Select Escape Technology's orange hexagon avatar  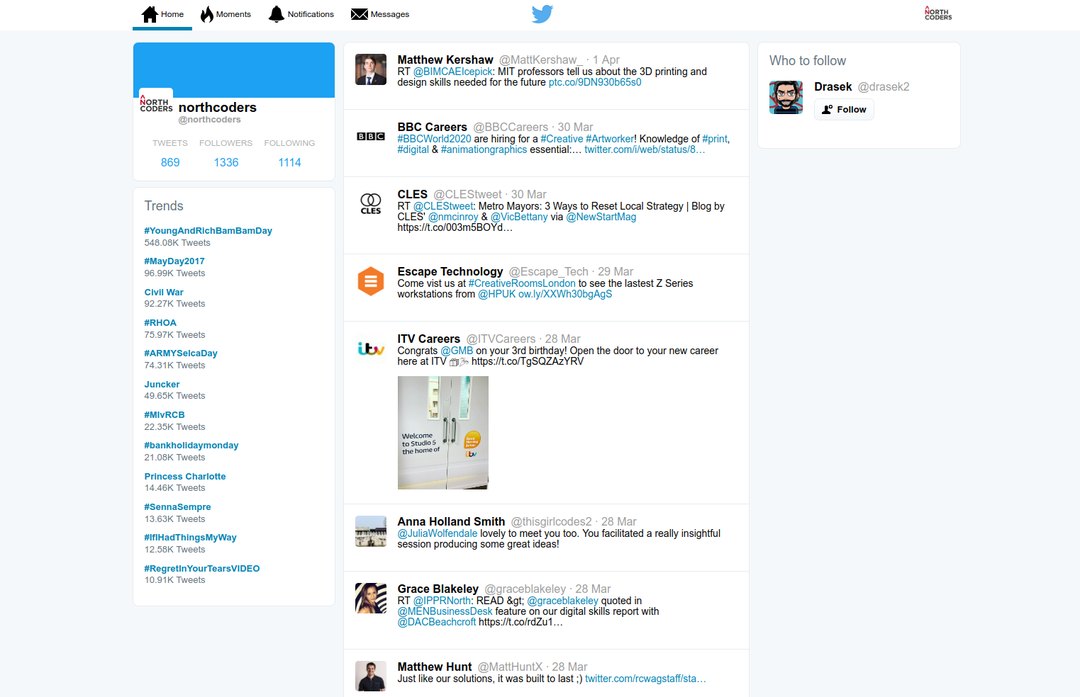coord(371,282)
